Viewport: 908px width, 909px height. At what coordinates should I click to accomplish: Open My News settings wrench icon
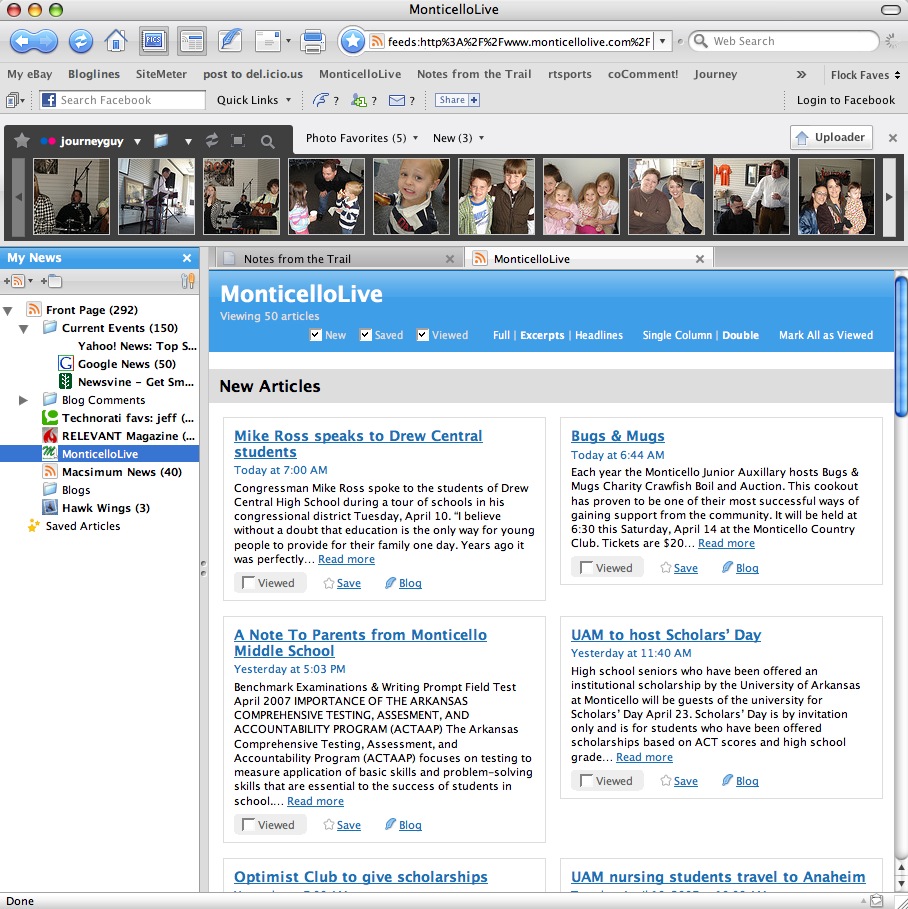tap(187, 281)
